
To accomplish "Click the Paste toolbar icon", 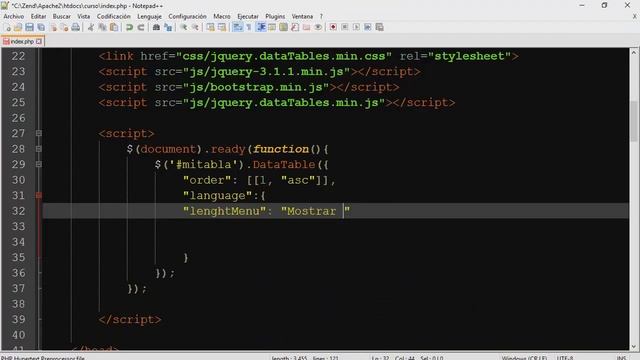I will [114, 27].
